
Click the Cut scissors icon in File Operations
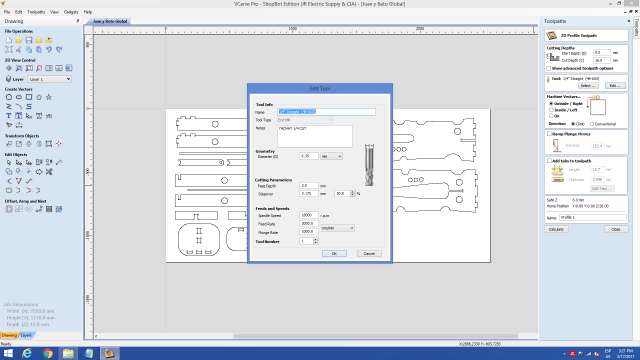pyautogui.click(x=19, y=49)
